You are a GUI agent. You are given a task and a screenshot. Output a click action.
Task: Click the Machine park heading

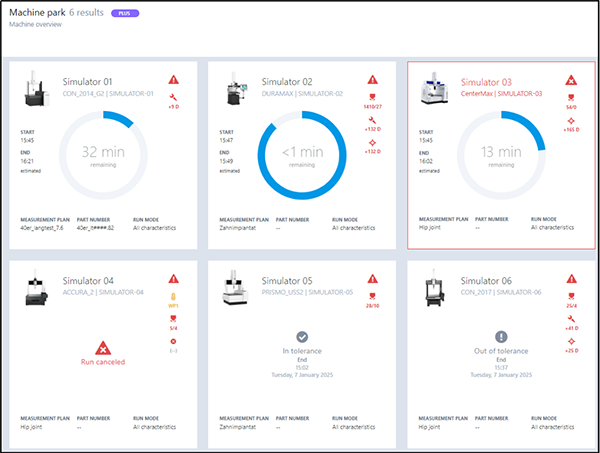[x=35, y=12]
